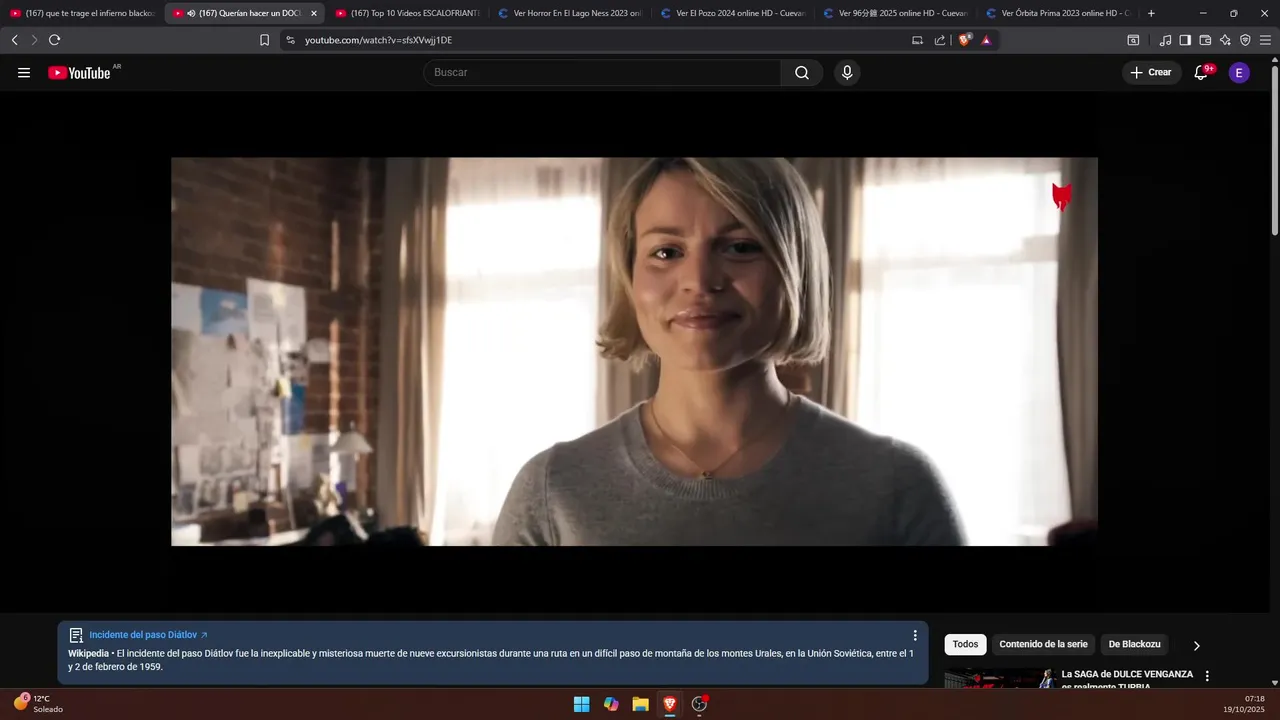Image resolution: width=1280 pixels, height=720 pixels.
Task: Mute the playing tab audio speaker icon
Action: [191, 13]
